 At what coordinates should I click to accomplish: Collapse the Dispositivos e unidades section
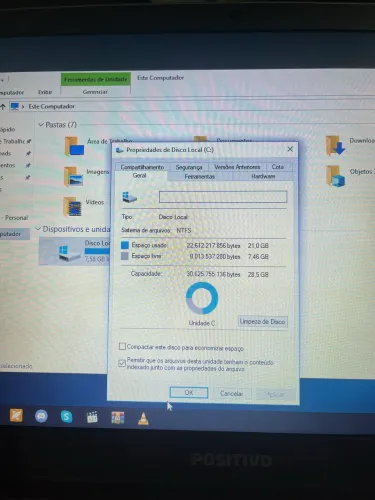tap(38, 229)
